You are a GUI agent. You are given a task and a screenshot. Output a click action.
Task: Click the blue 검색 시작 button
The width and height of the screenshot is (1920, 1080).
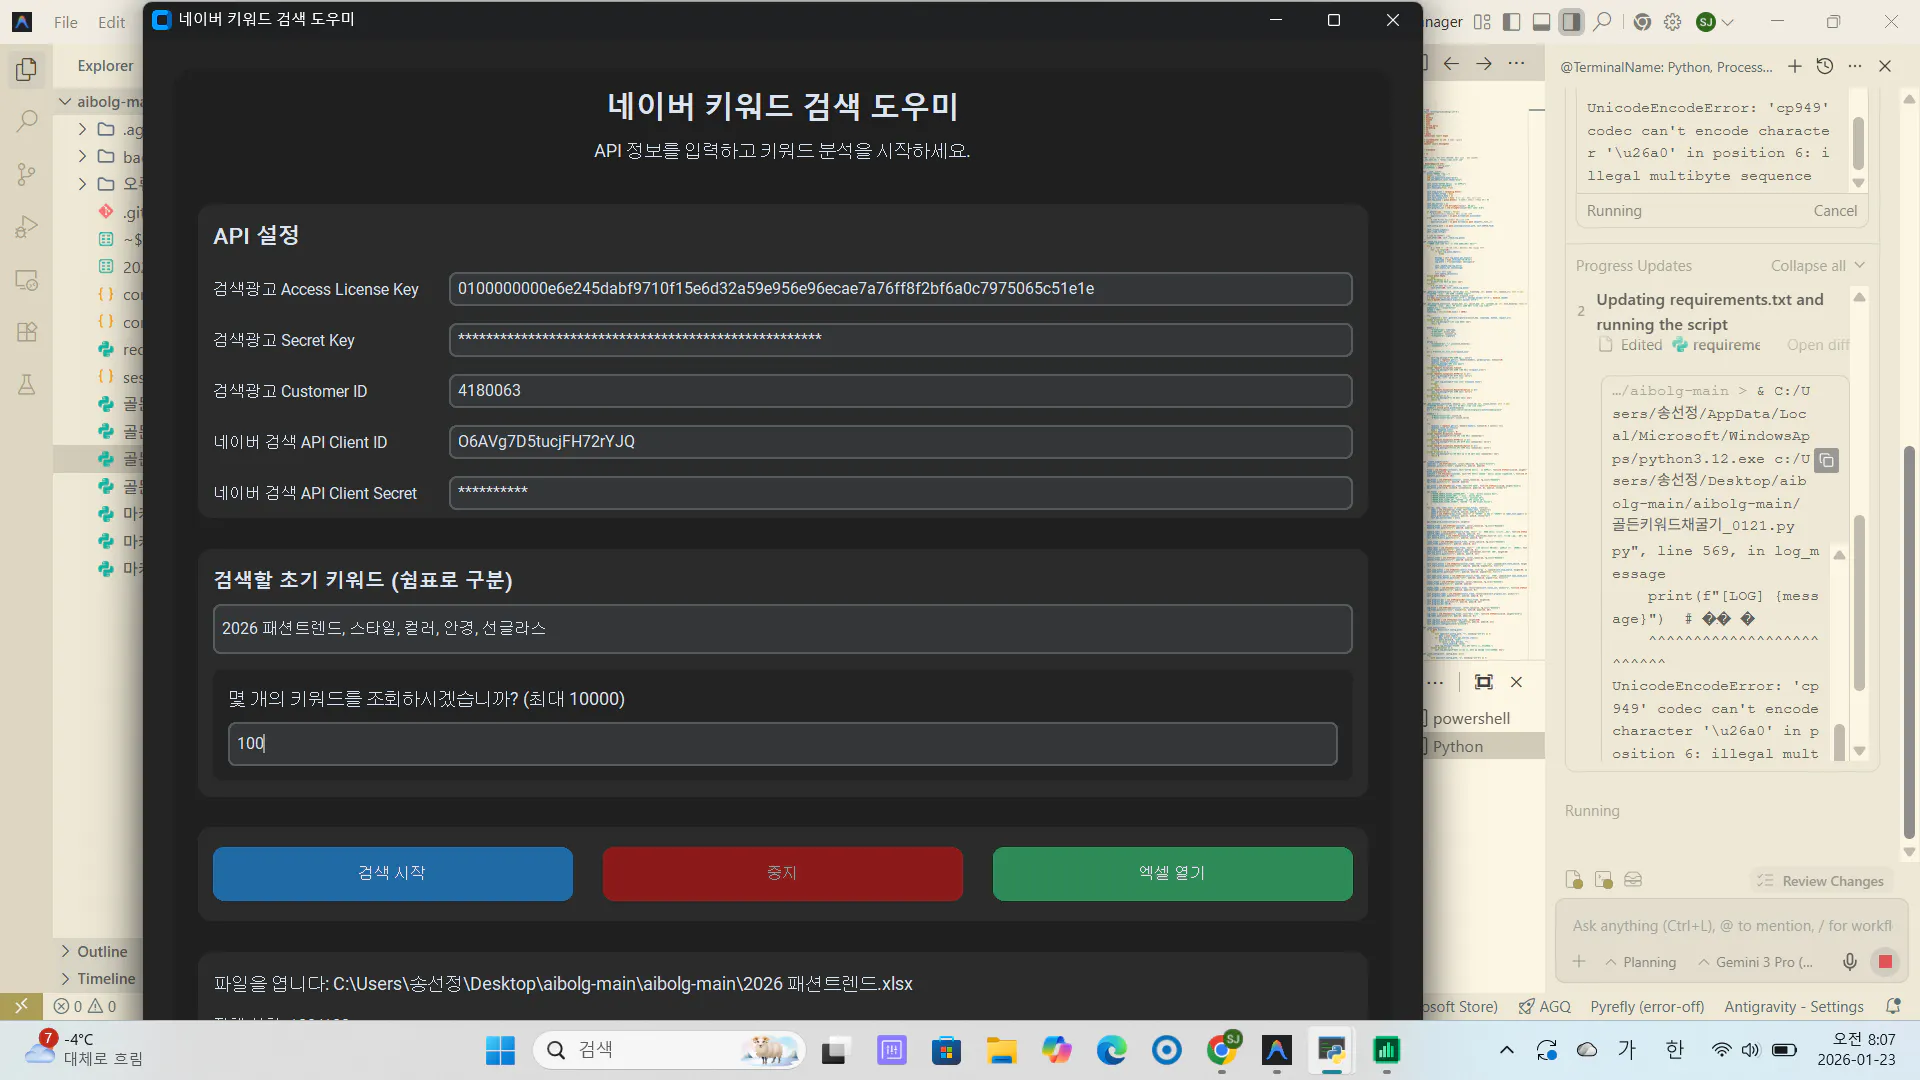coord(392,873)
